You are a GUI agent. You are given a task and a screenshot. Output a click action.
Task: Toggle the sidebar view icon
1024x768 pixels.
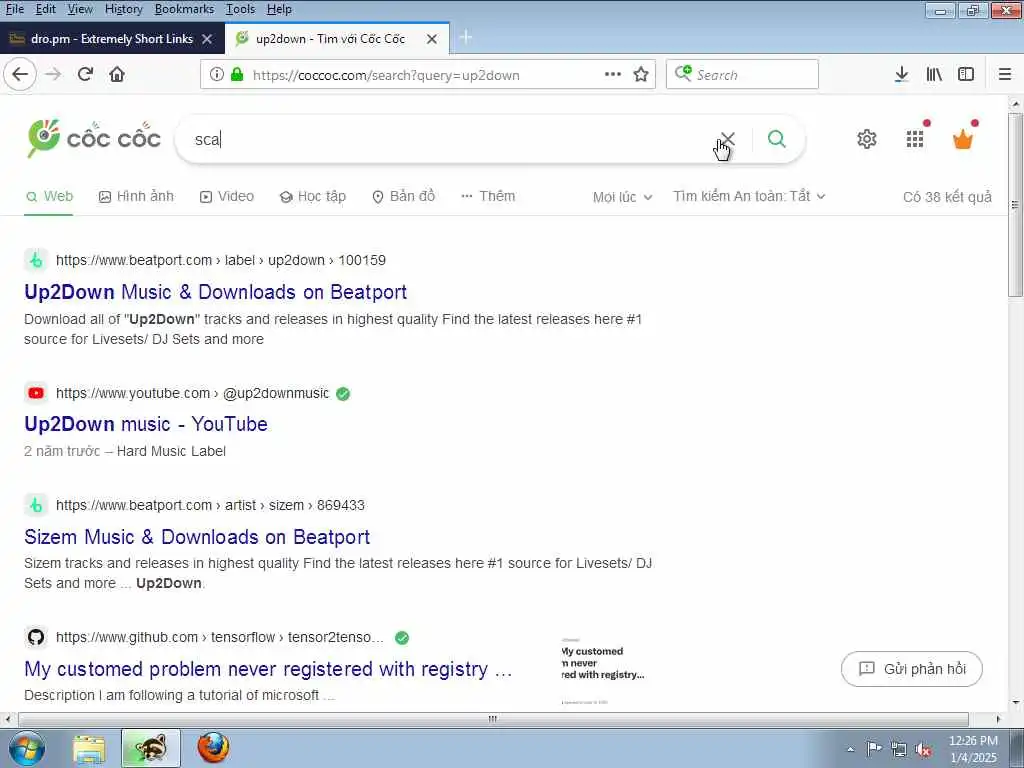pyautogui.click(x=966, y=74)
